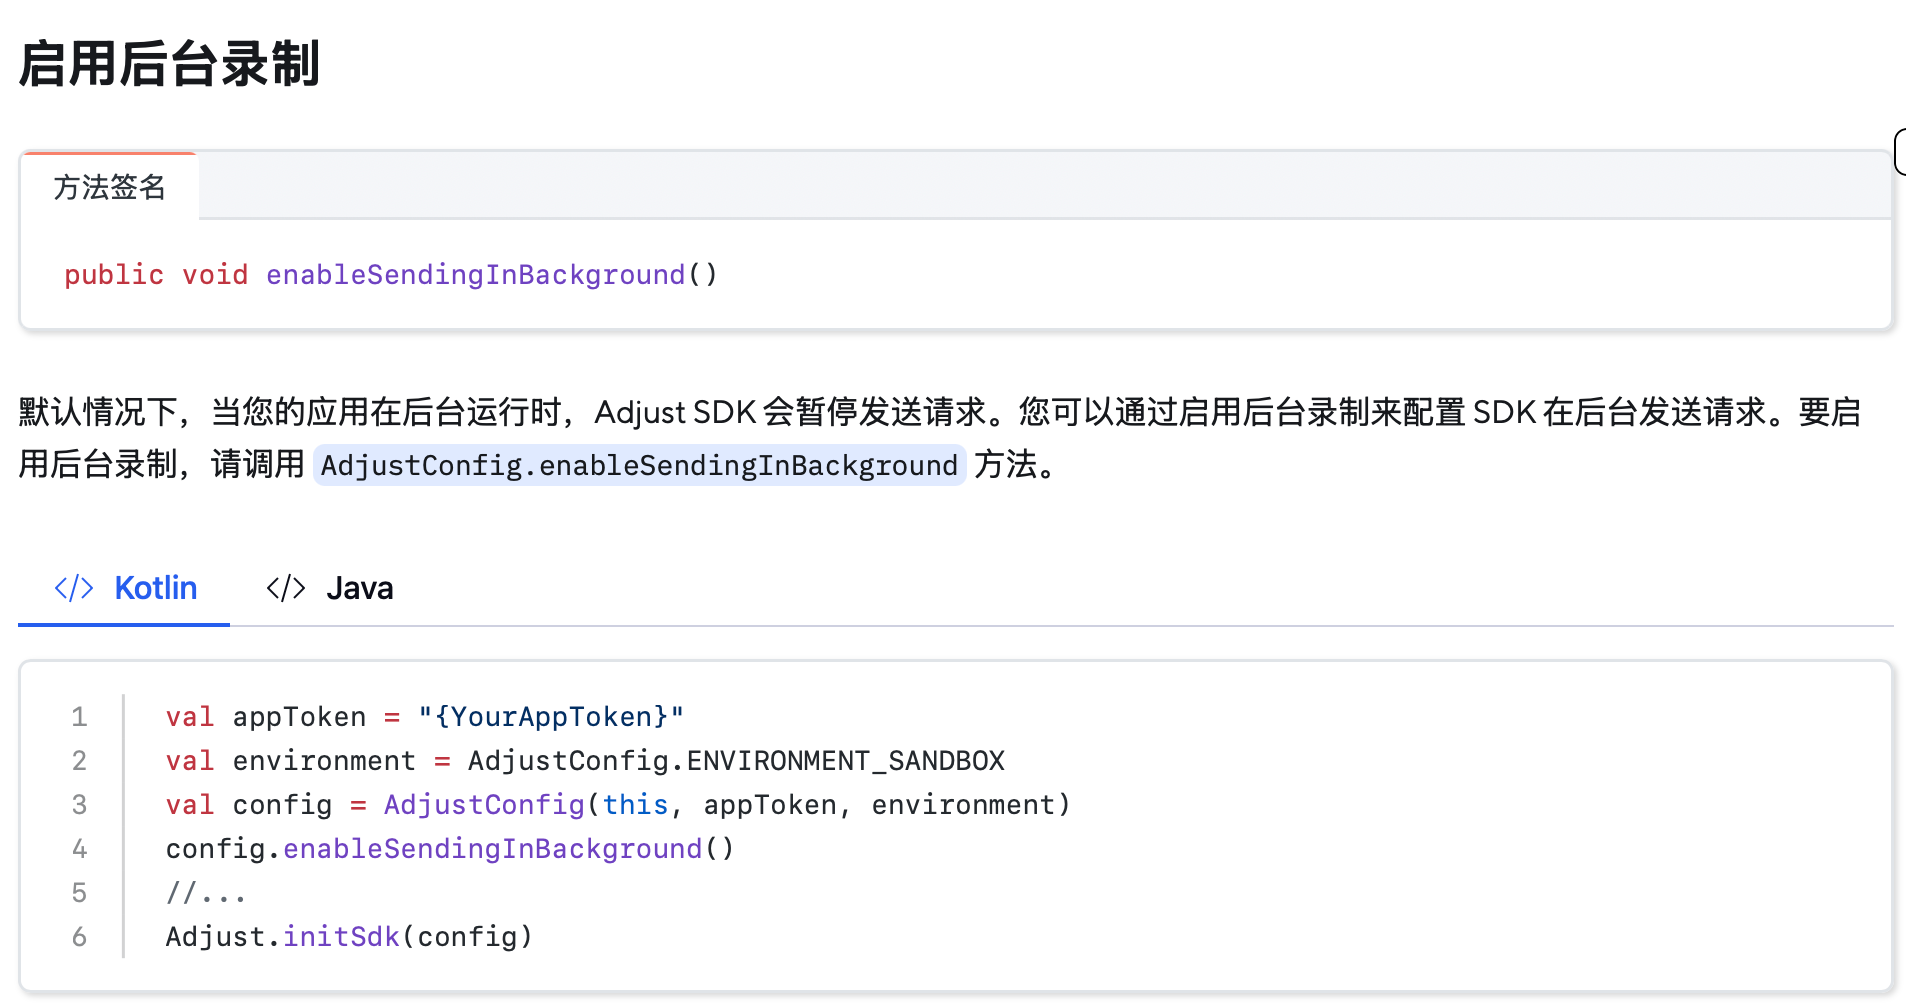This screenshot has height=1004, width=1906.
Task: Click line number 6 in the code block
Action: 79,937
